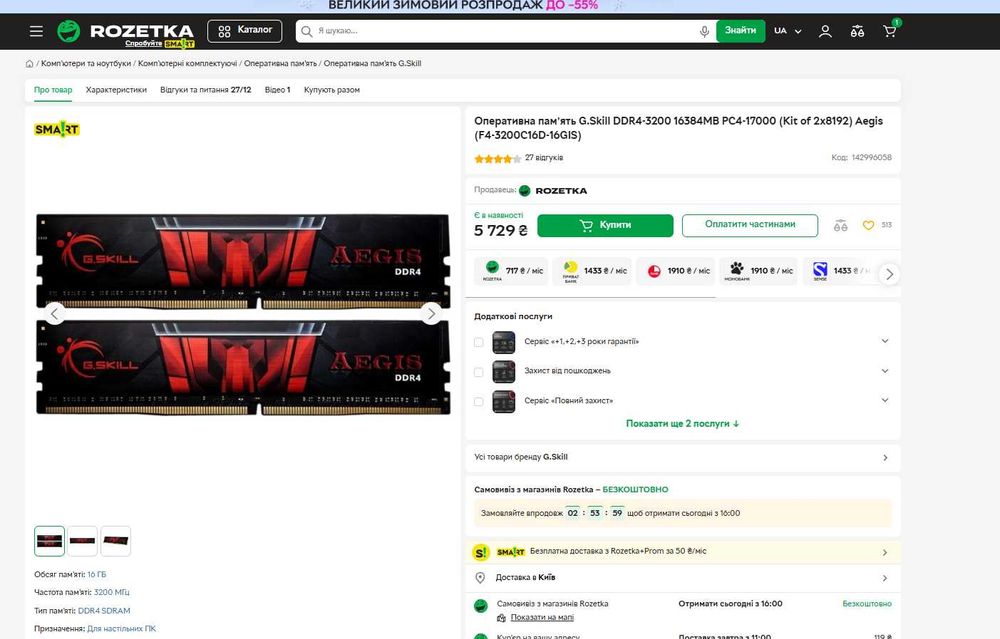Select second product thumbnail
The height and width of the screenshot is (639, 1000).
point(82,541)
